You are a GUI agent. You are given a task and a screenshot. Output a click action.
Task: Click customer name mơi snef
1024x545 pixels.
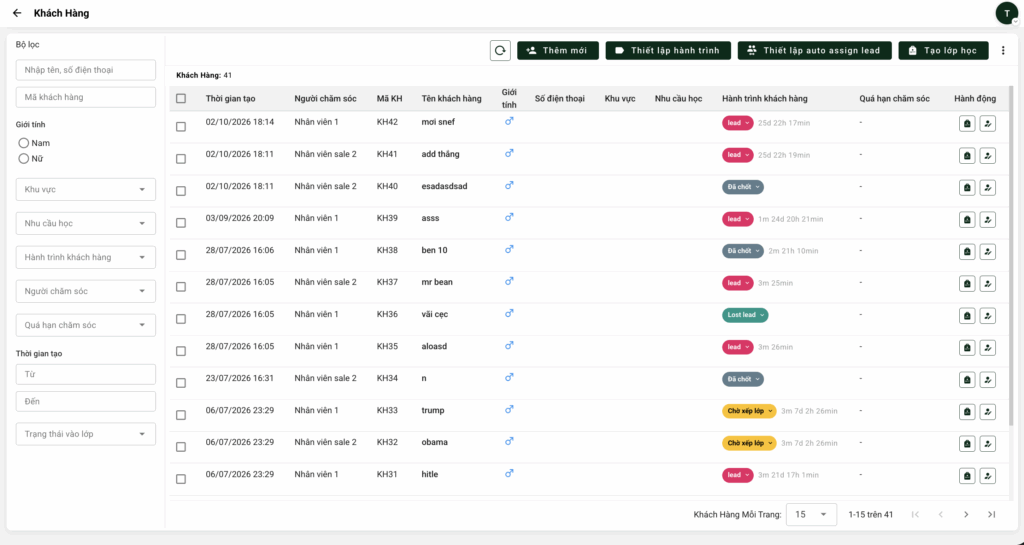click(438, 122)
